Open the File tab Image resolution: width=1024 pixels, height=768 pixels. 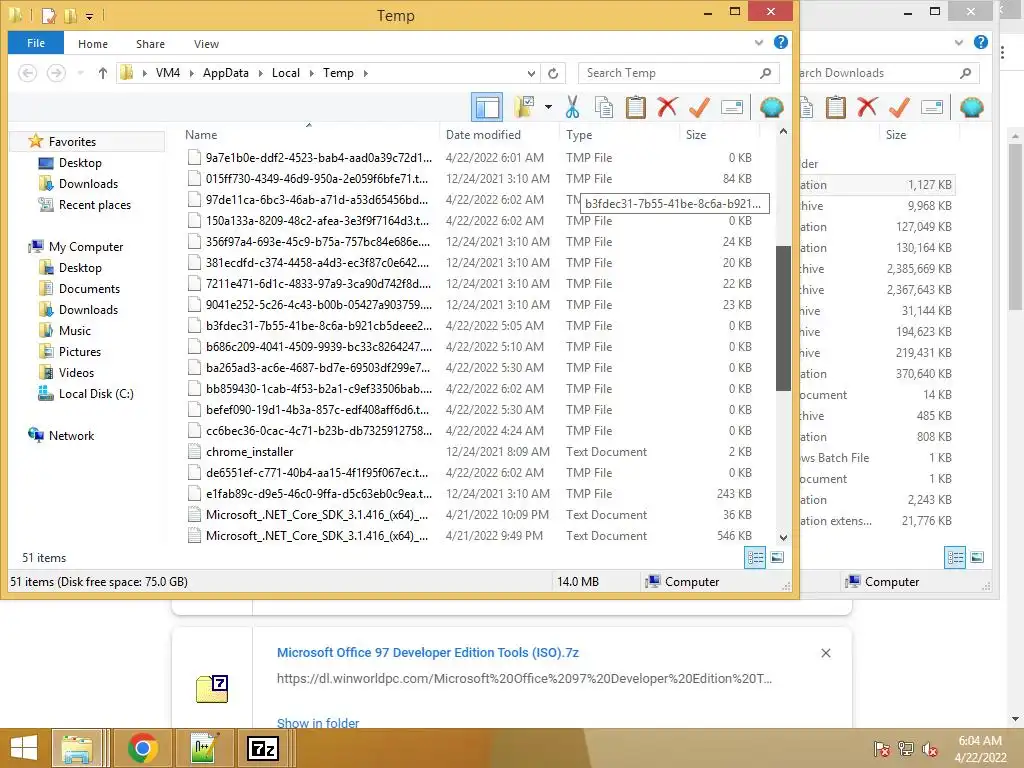click(x=36, y=43)
